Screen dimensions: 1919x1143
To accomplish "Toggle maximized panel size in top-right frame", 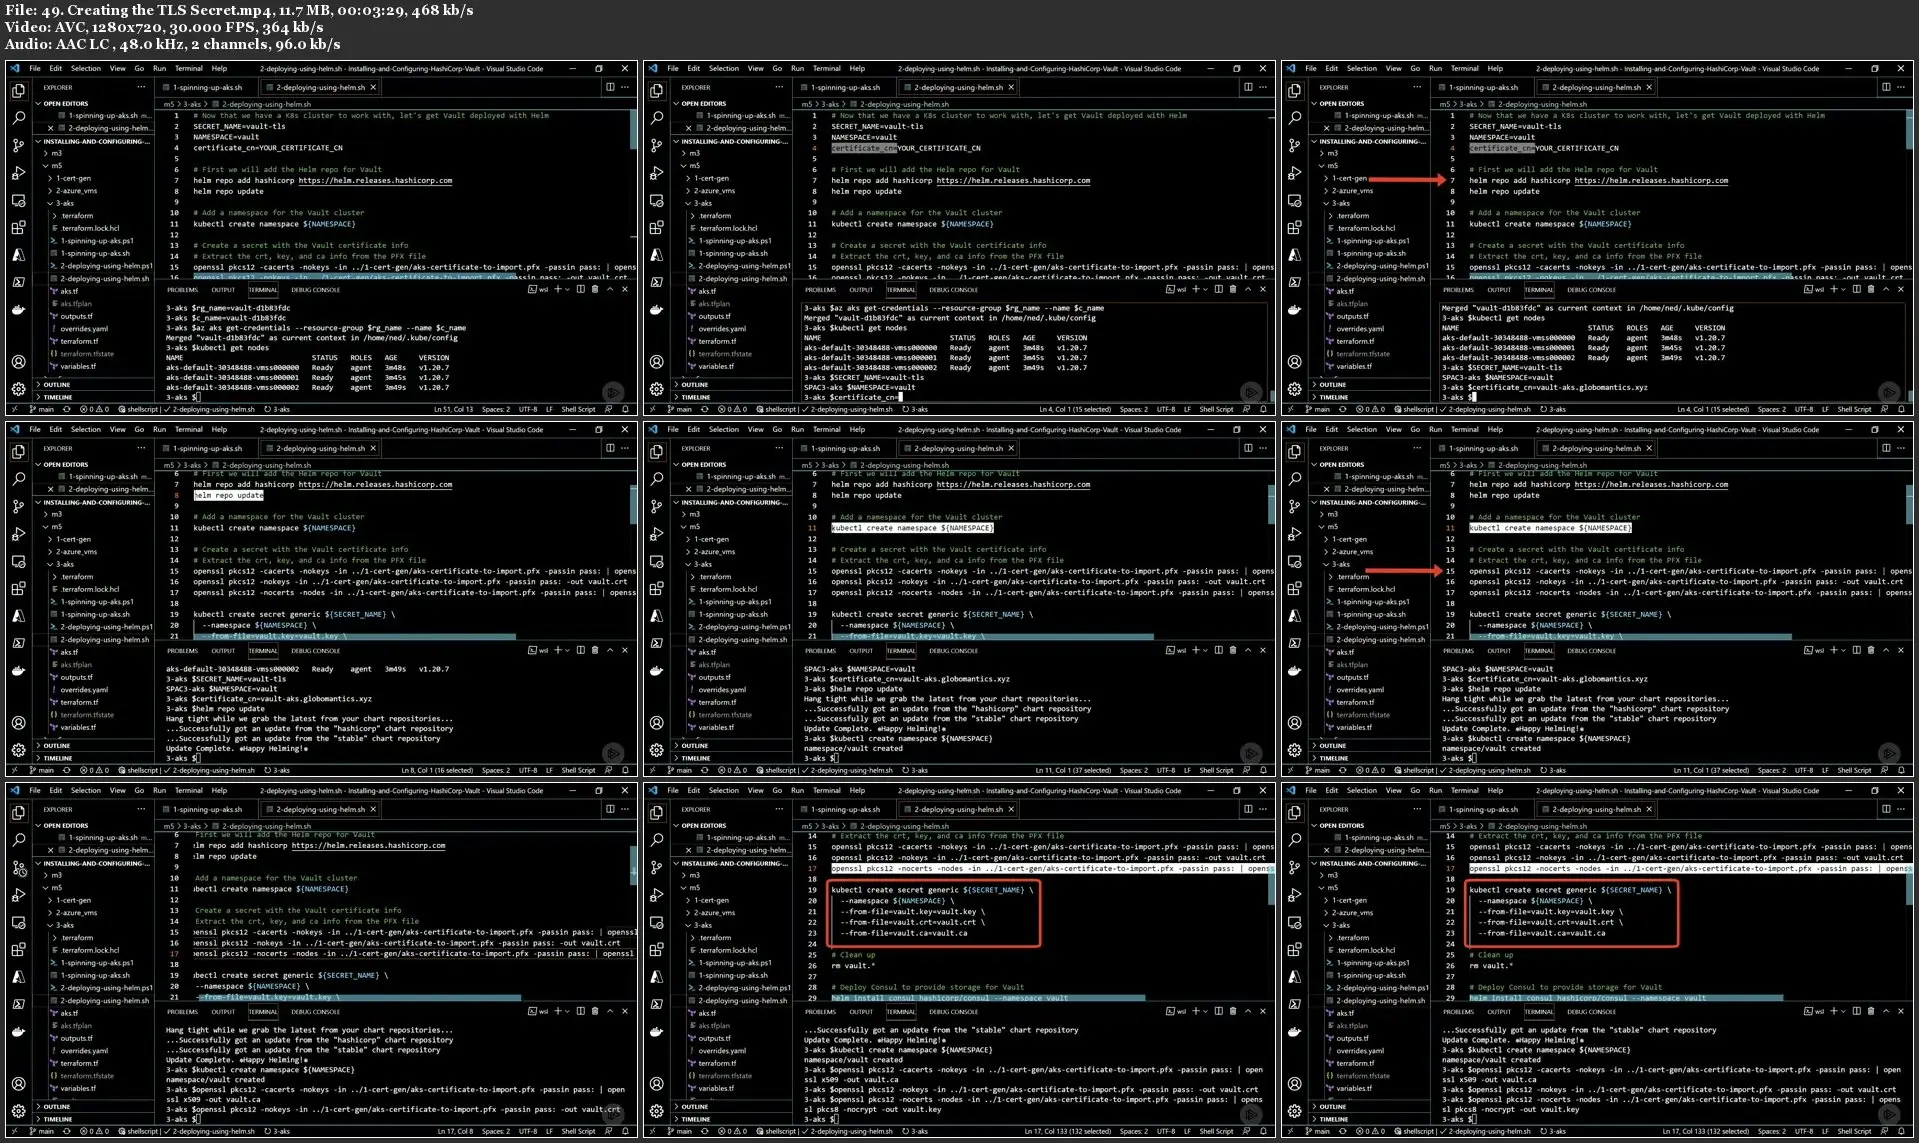I will click(x=1886, y=289).
